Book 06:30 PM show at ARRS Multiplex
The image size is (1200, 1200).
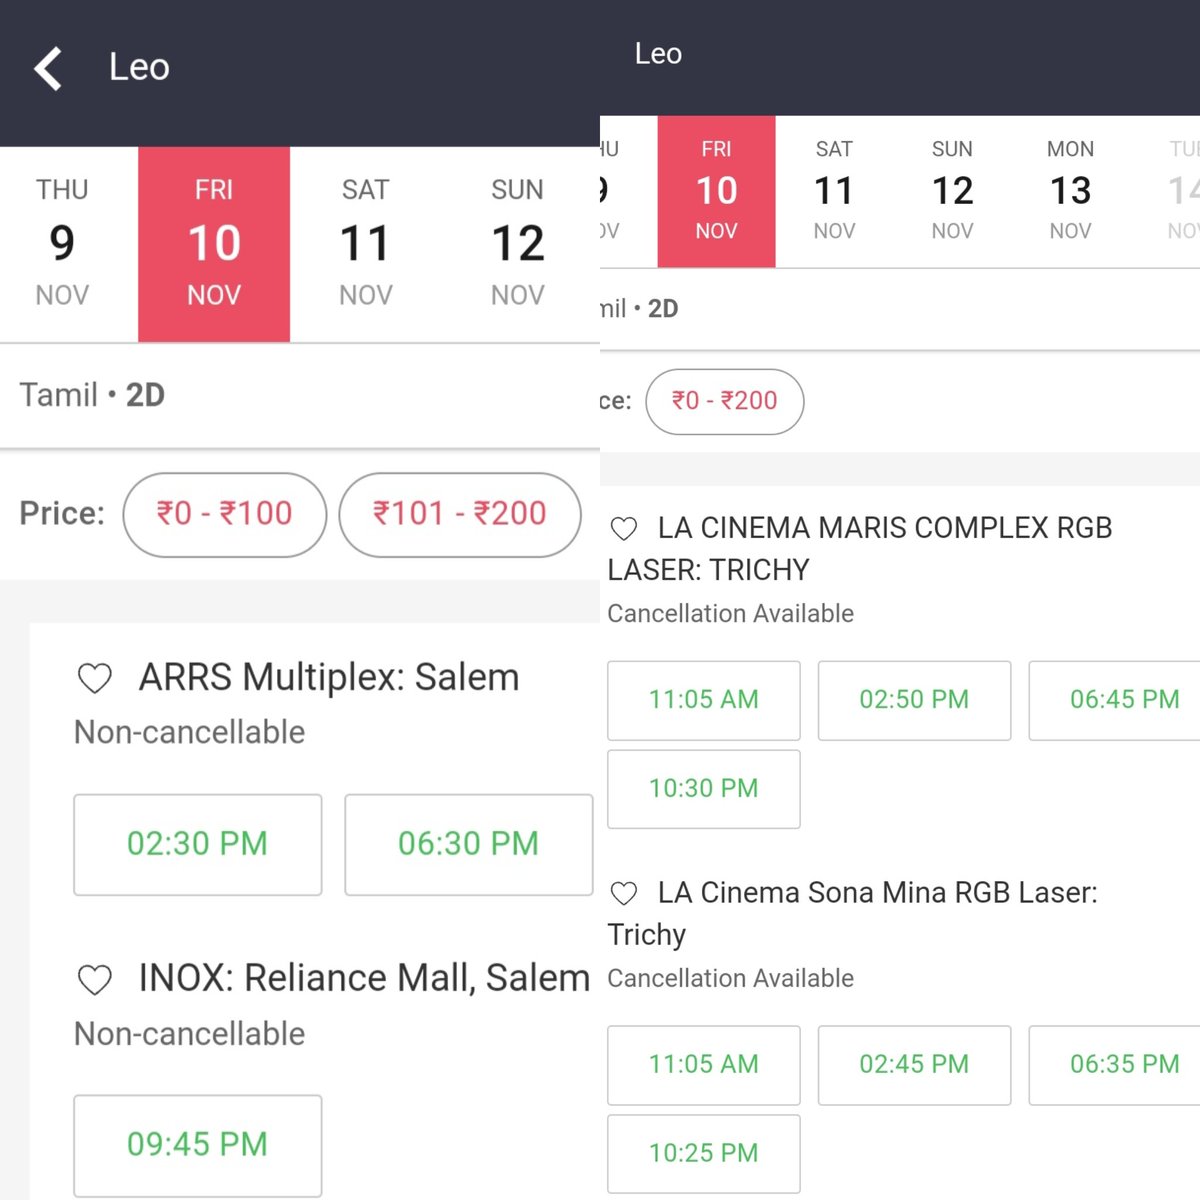click(x=469, y=844)
